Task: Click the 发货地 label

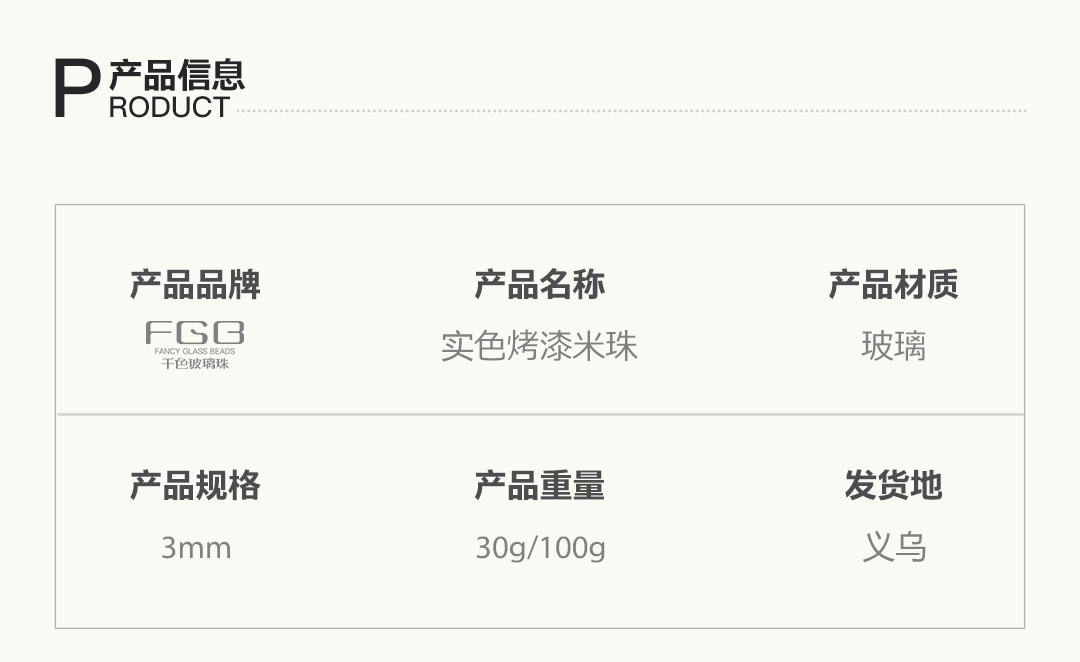Action: click(x=893, y=486)
